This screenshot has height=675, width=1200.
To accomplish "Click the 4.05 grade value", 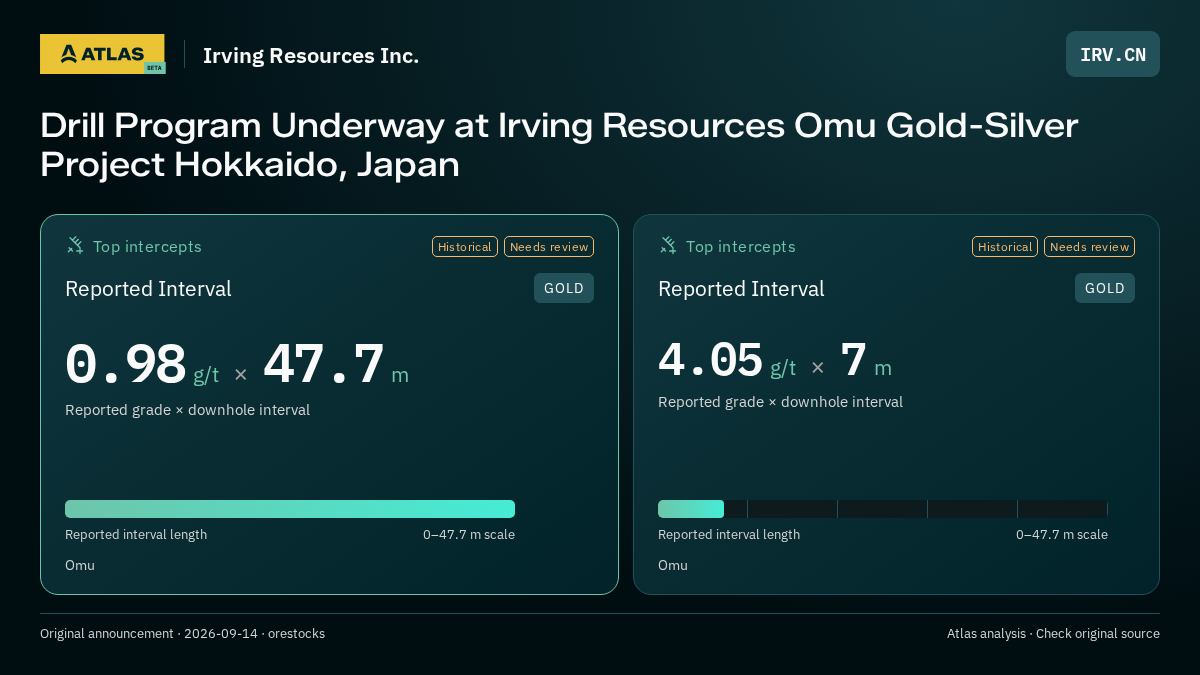I will [711, 360].
